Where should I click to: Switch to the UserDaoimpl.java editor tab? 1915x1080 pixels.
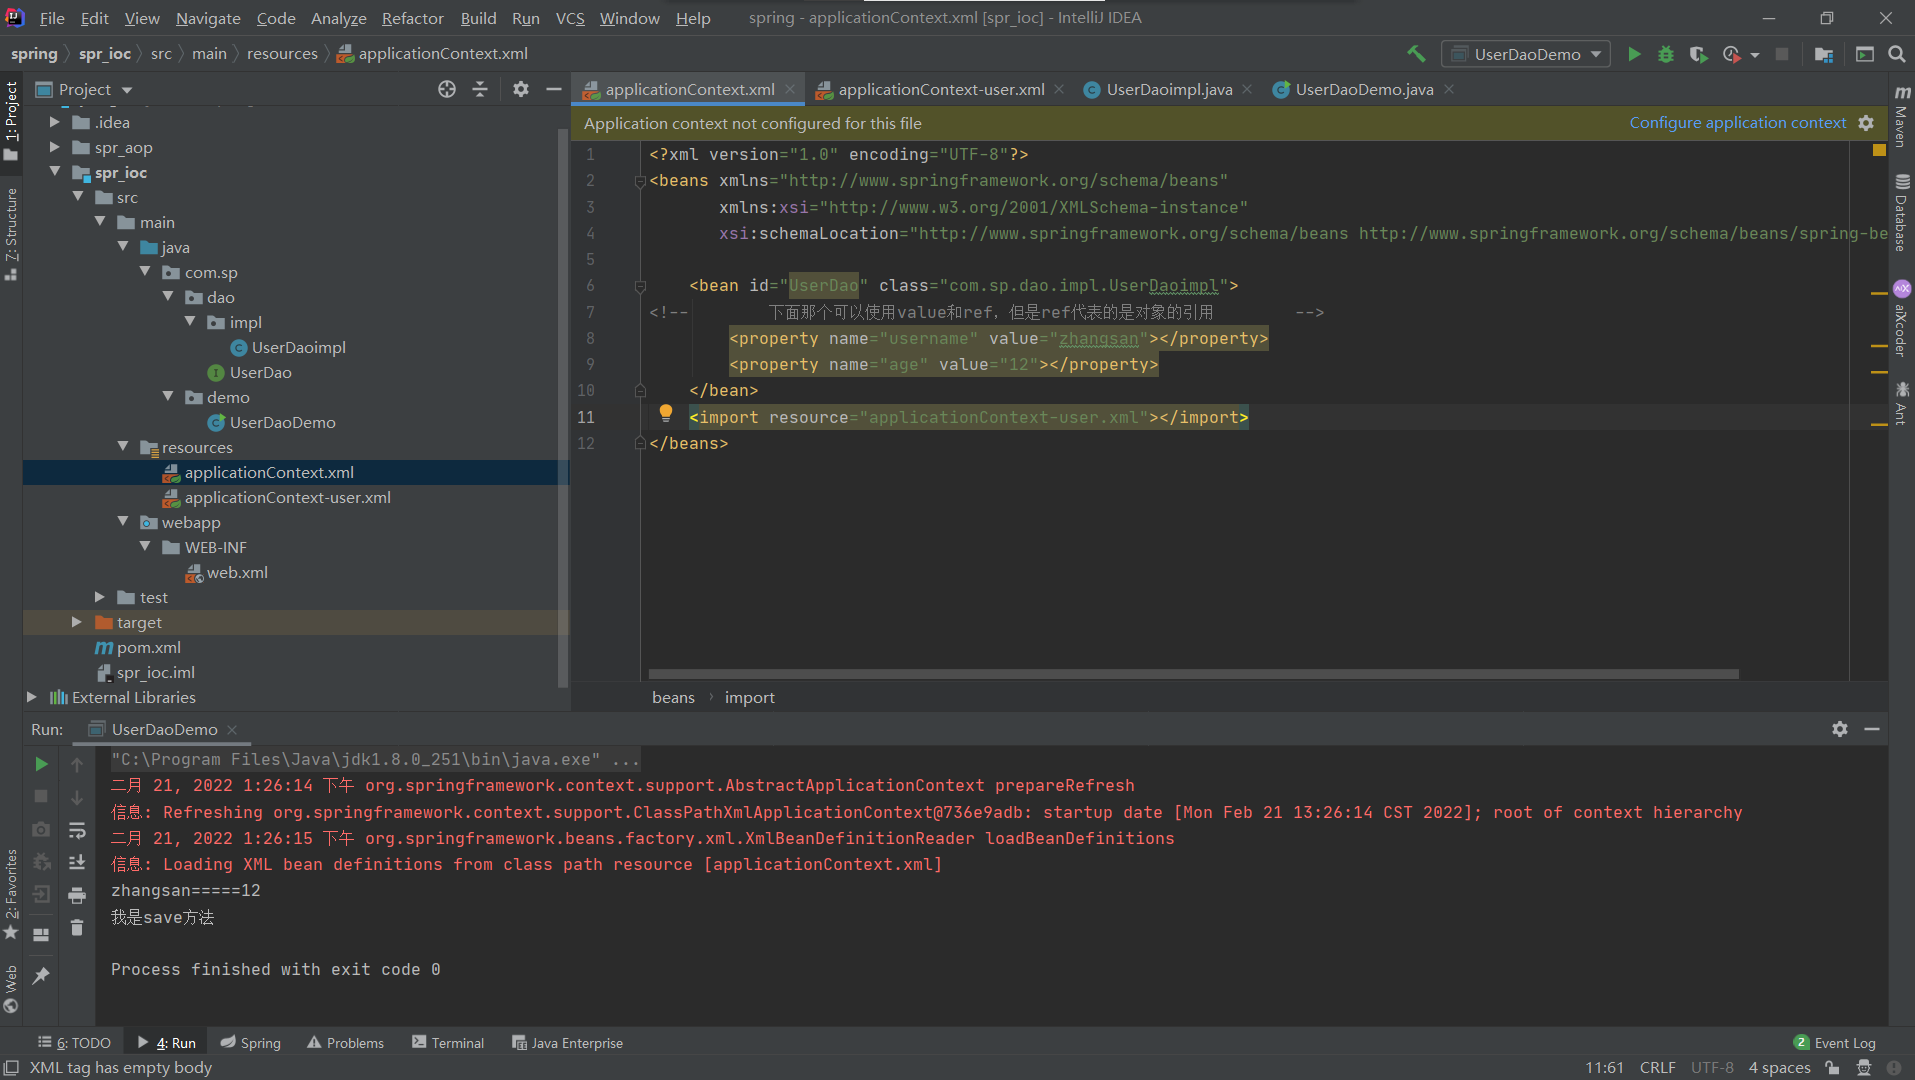click(x=1168, y=89)
